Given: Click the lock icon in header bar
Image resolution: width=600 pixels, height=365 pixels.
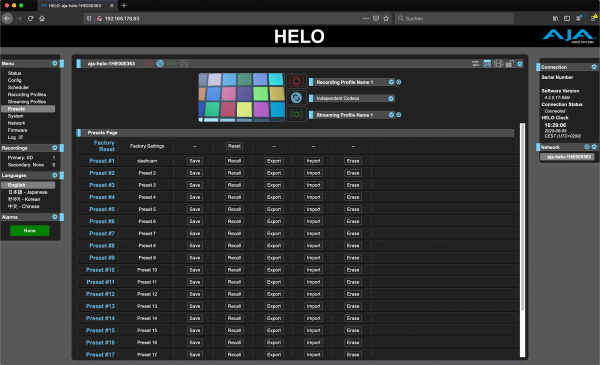Looking at the screenshot, I should coord(509,64).
